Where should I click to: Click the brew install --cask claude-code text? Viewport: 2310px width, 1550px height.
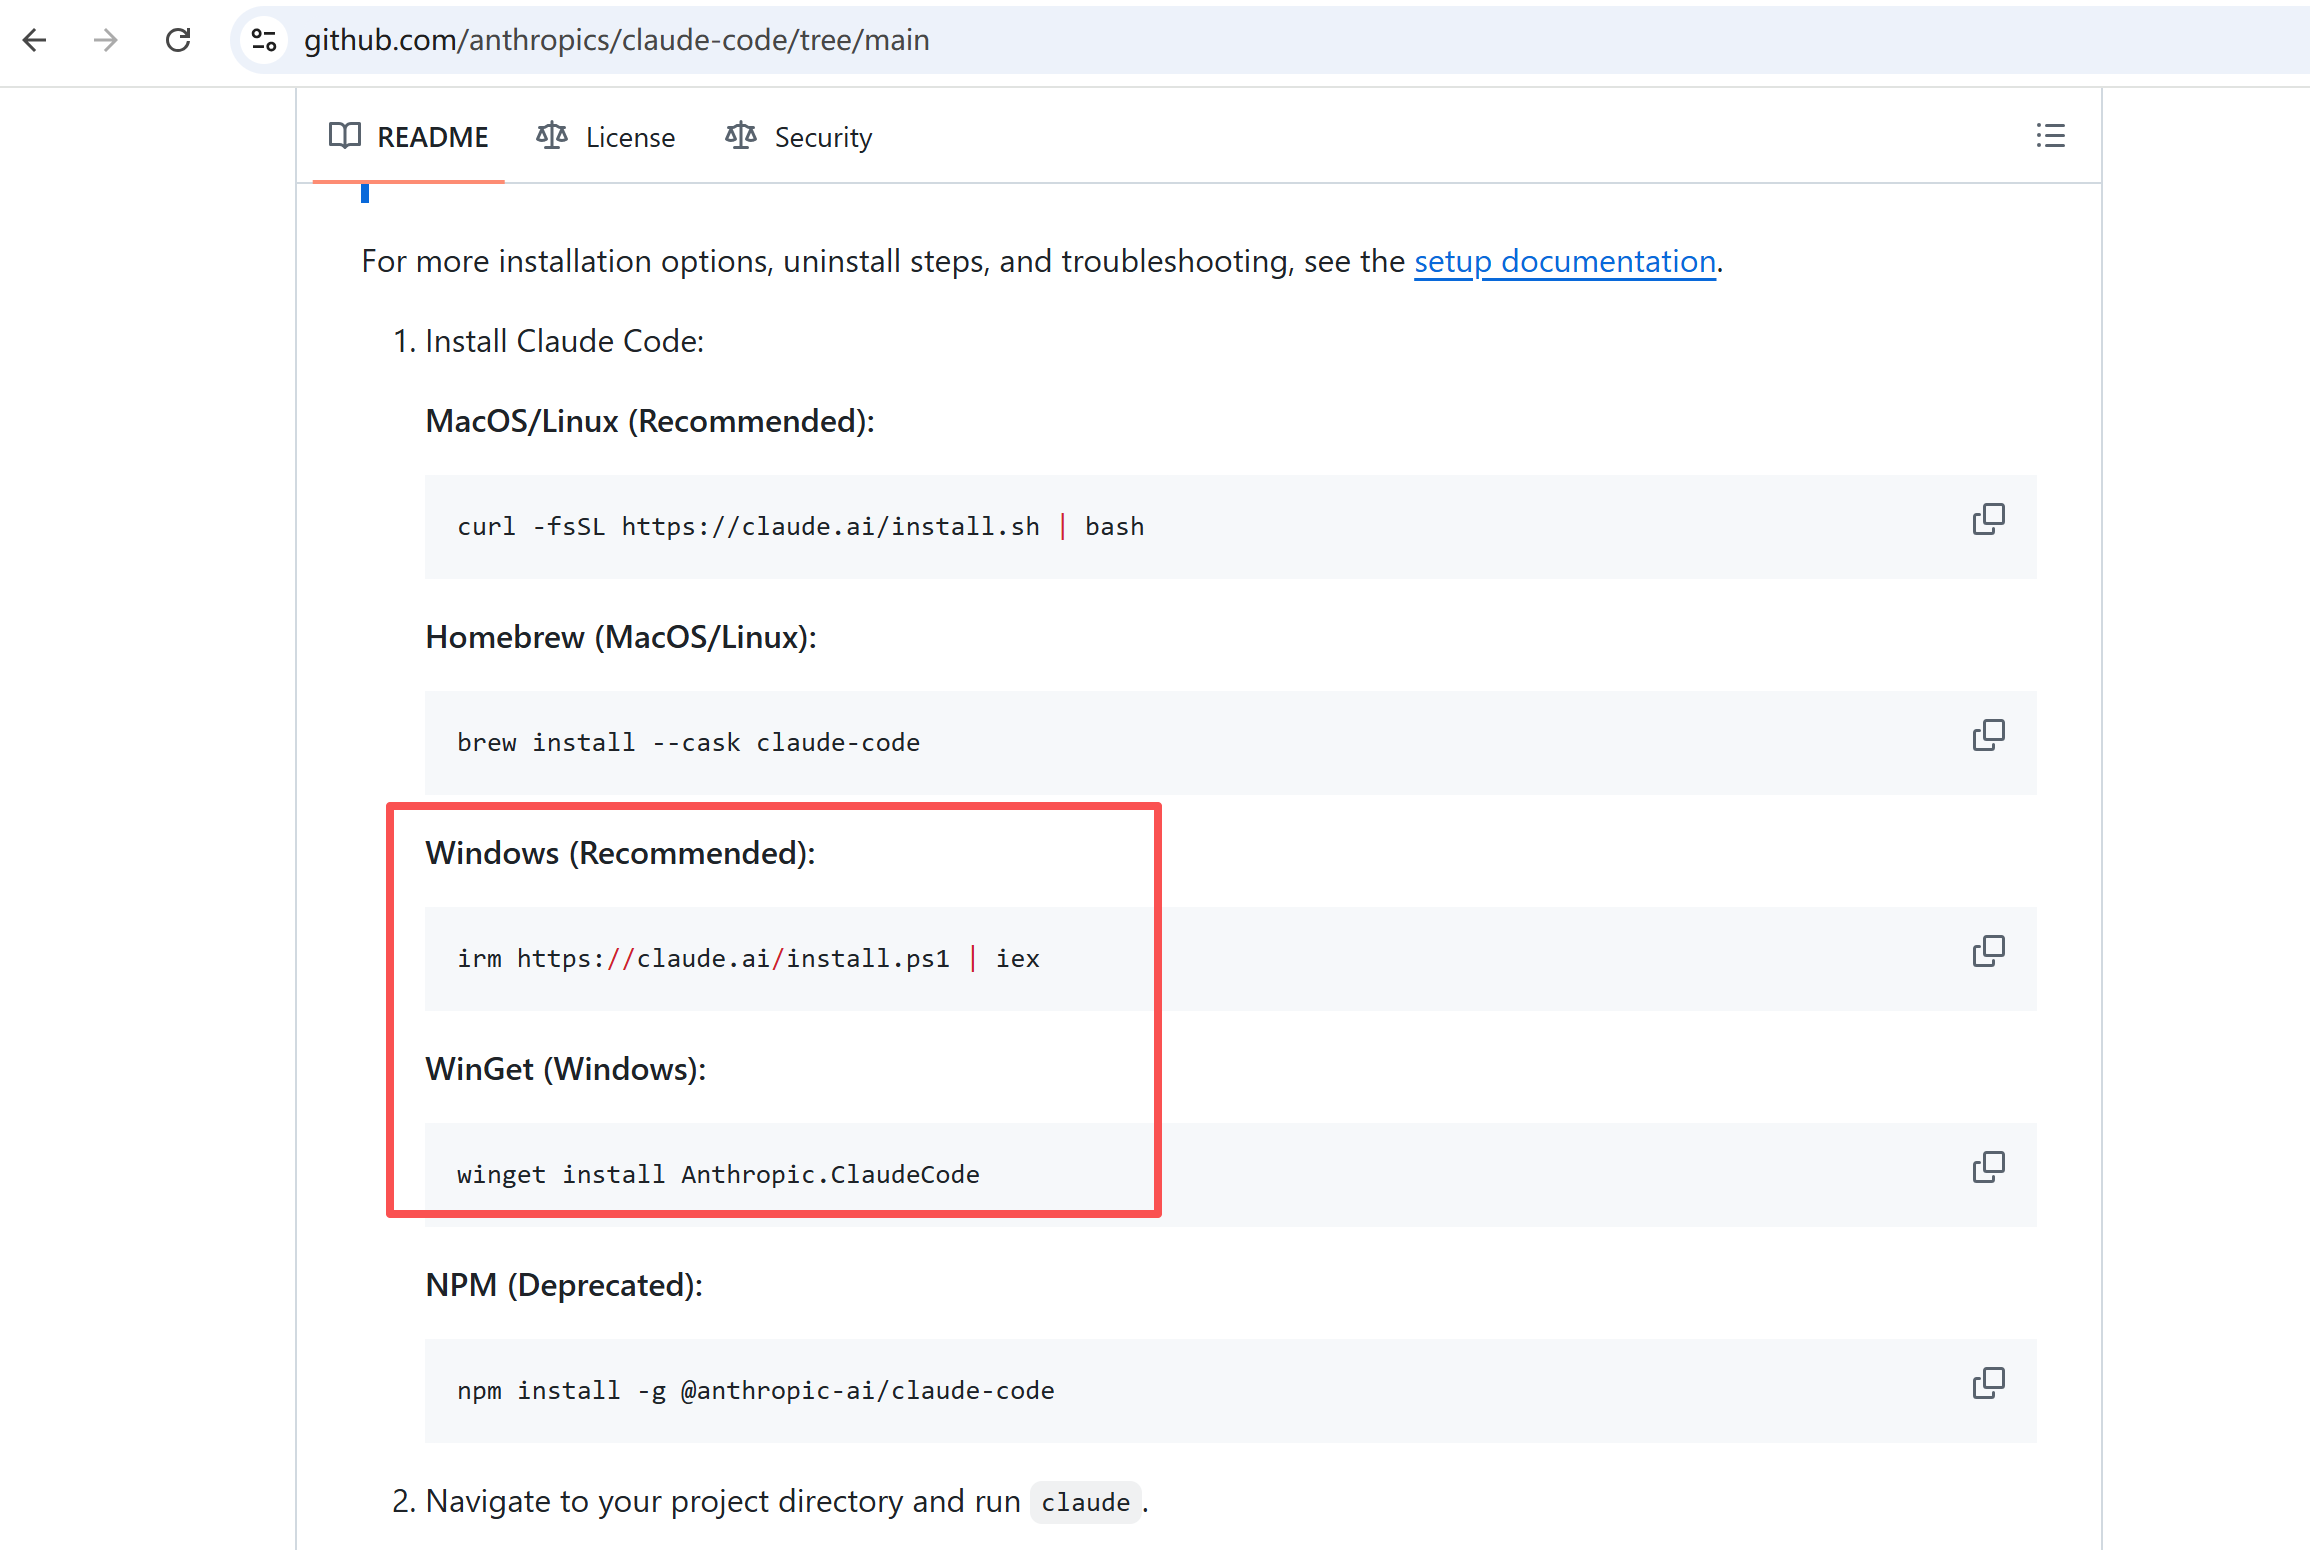coord(688,743)
